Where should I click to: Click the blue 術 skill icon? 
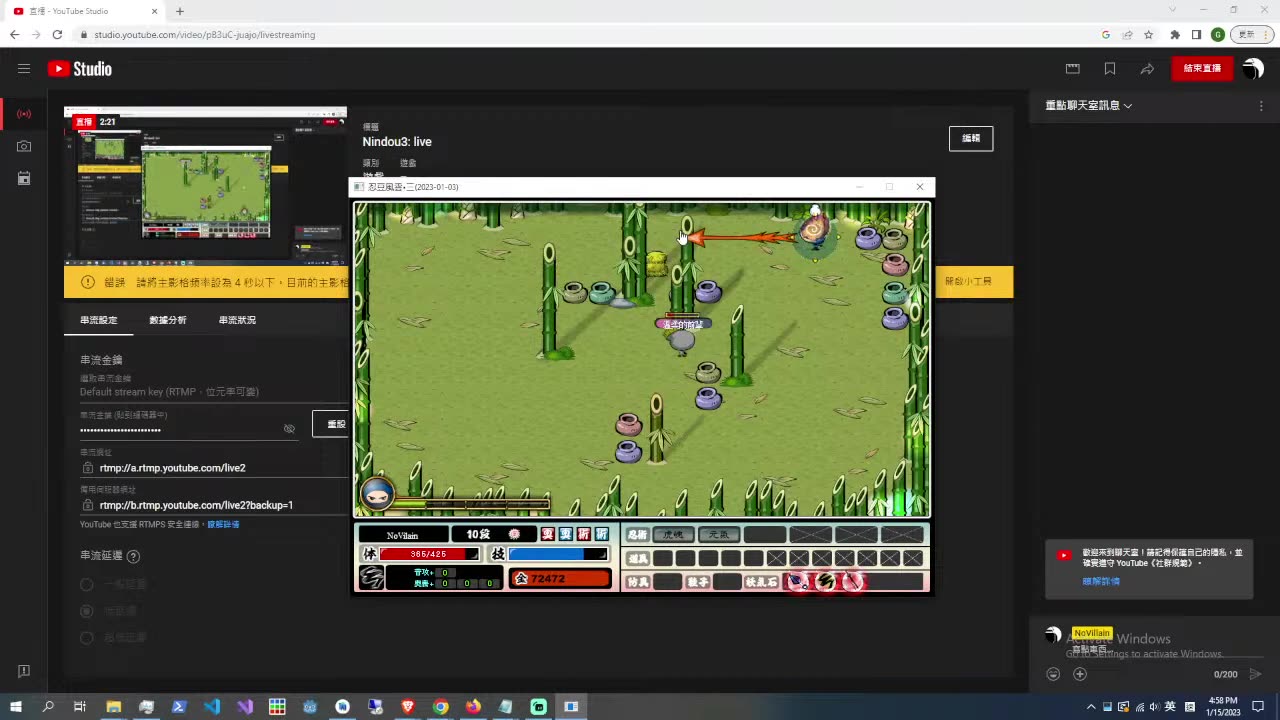coord(602,534)
